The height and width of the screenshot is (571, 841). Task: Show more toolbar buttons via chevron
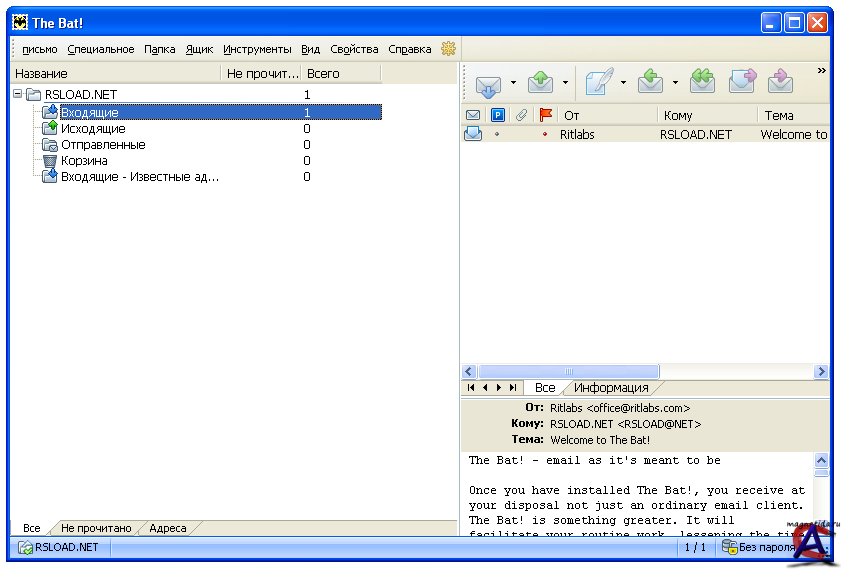[x=822, y=71]
